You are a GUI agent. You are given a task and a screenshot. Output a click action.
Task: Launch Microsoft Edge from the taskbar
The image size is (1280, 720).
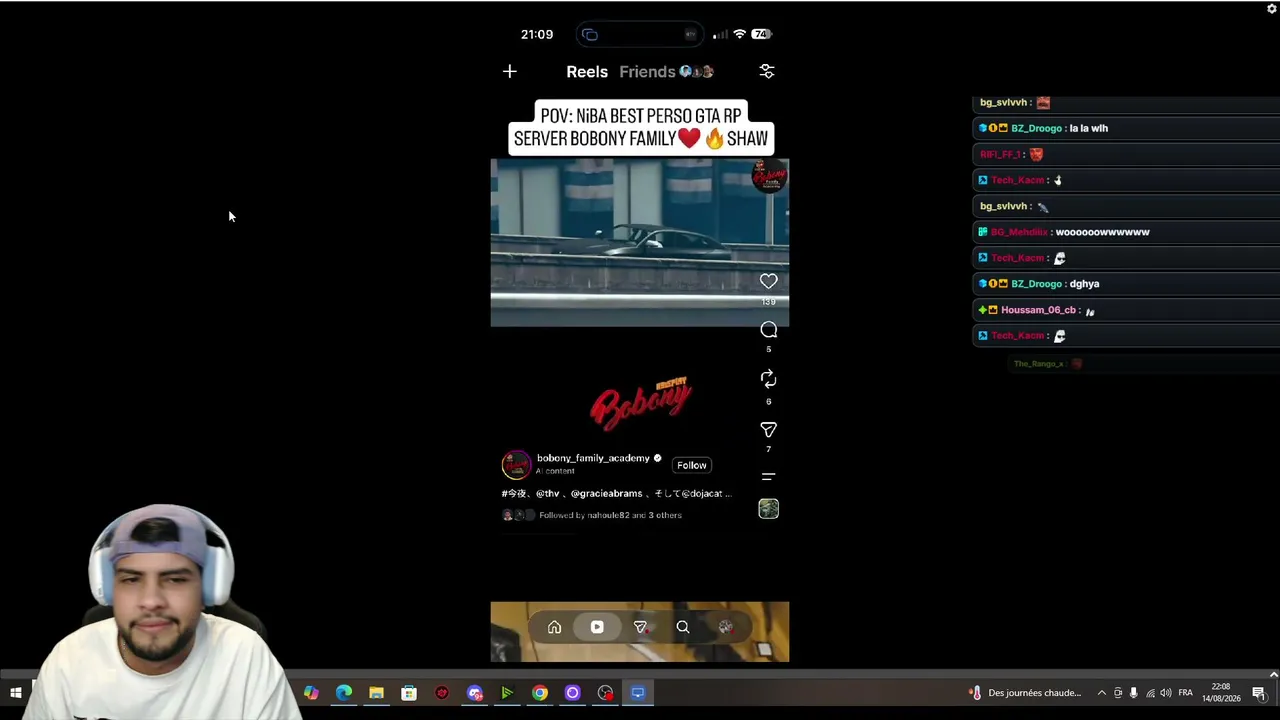[x=344, y=693]
